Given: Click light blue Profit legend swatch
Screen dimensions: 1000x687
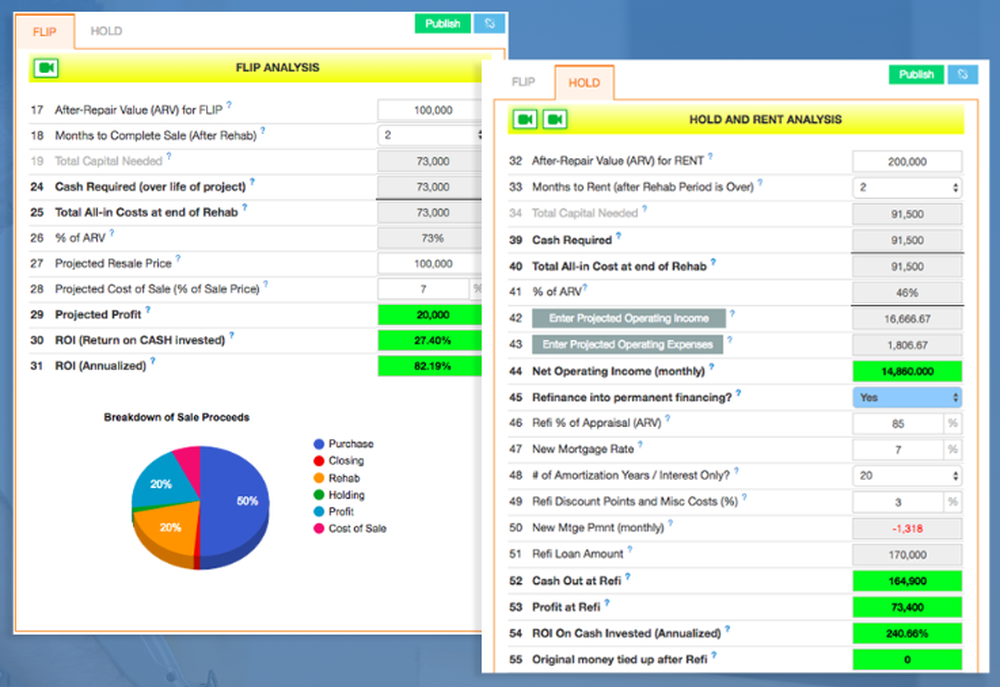Looking at the screenshot, I should pos(319,512).
